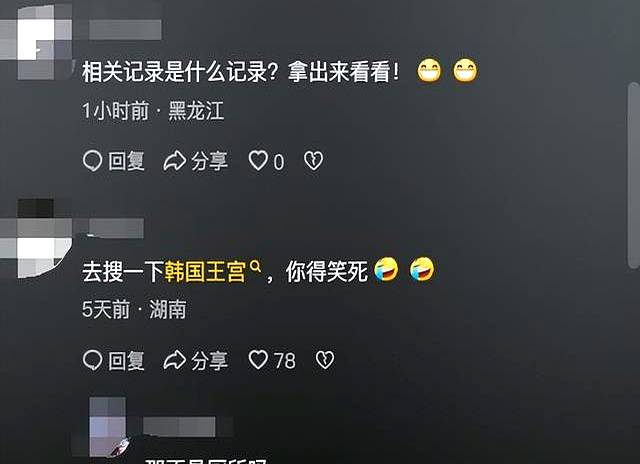
Task: Open the nested reply user's avatar
Action: (108, 426)
